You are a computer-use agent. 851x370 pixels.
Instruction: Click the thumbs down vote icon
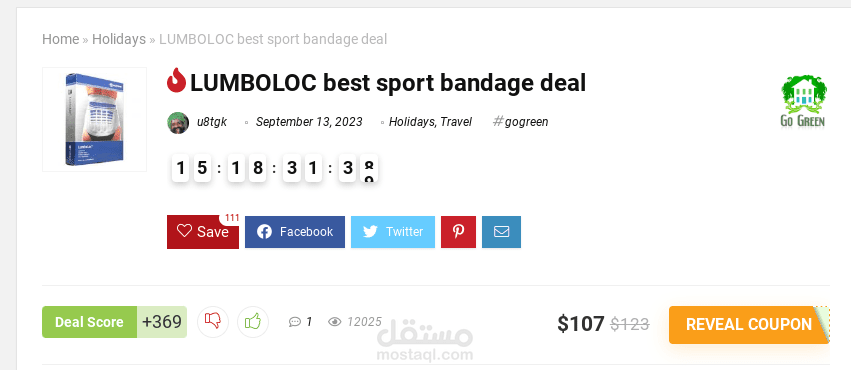(213, 322)
